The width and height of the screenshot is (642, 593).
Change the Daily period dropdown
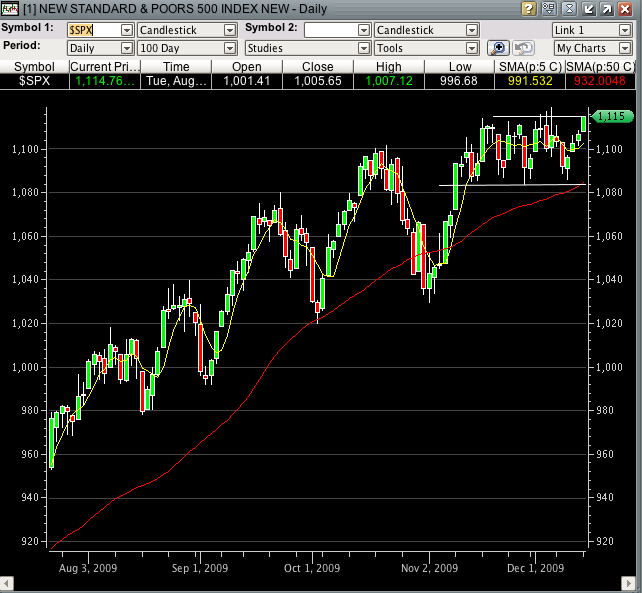tap(126, 48)
